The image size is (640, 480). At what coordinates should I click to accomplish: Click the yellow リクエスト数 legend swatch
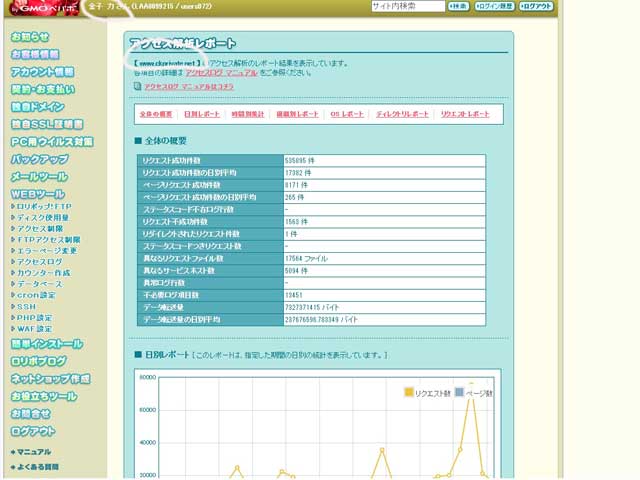pyautogui.click(x=409, y=393)
